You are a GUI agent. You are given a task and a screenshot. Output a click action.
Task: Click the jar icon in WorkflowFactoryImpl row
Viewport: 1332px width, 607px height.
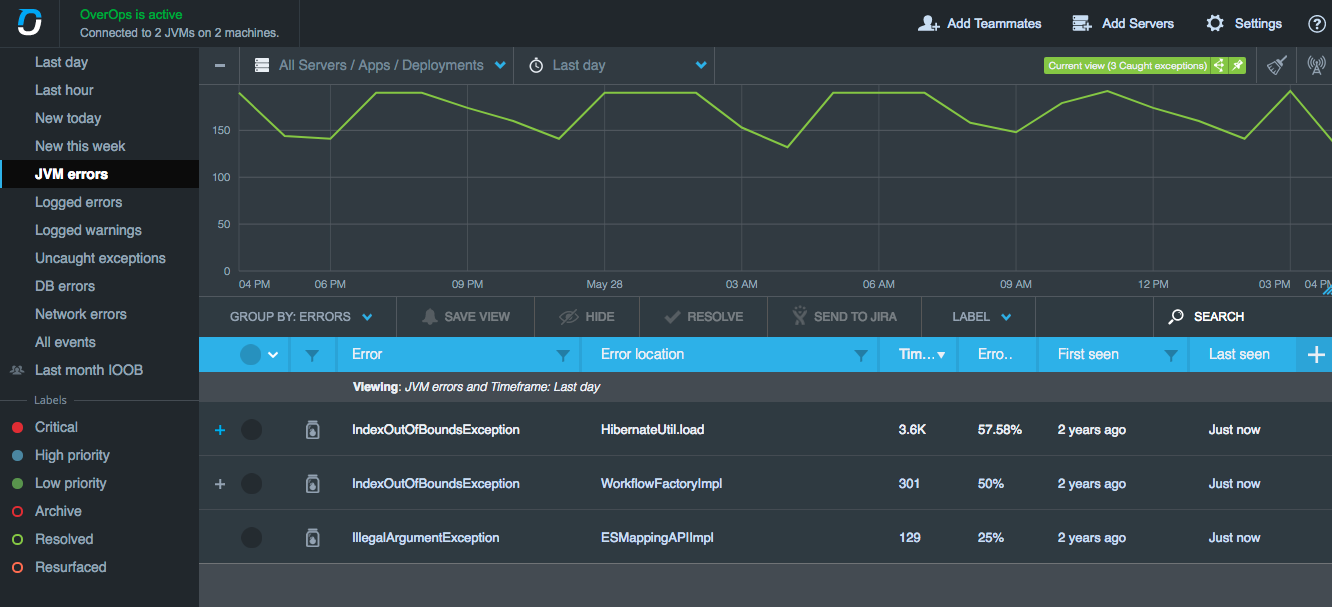coord(312,484)
